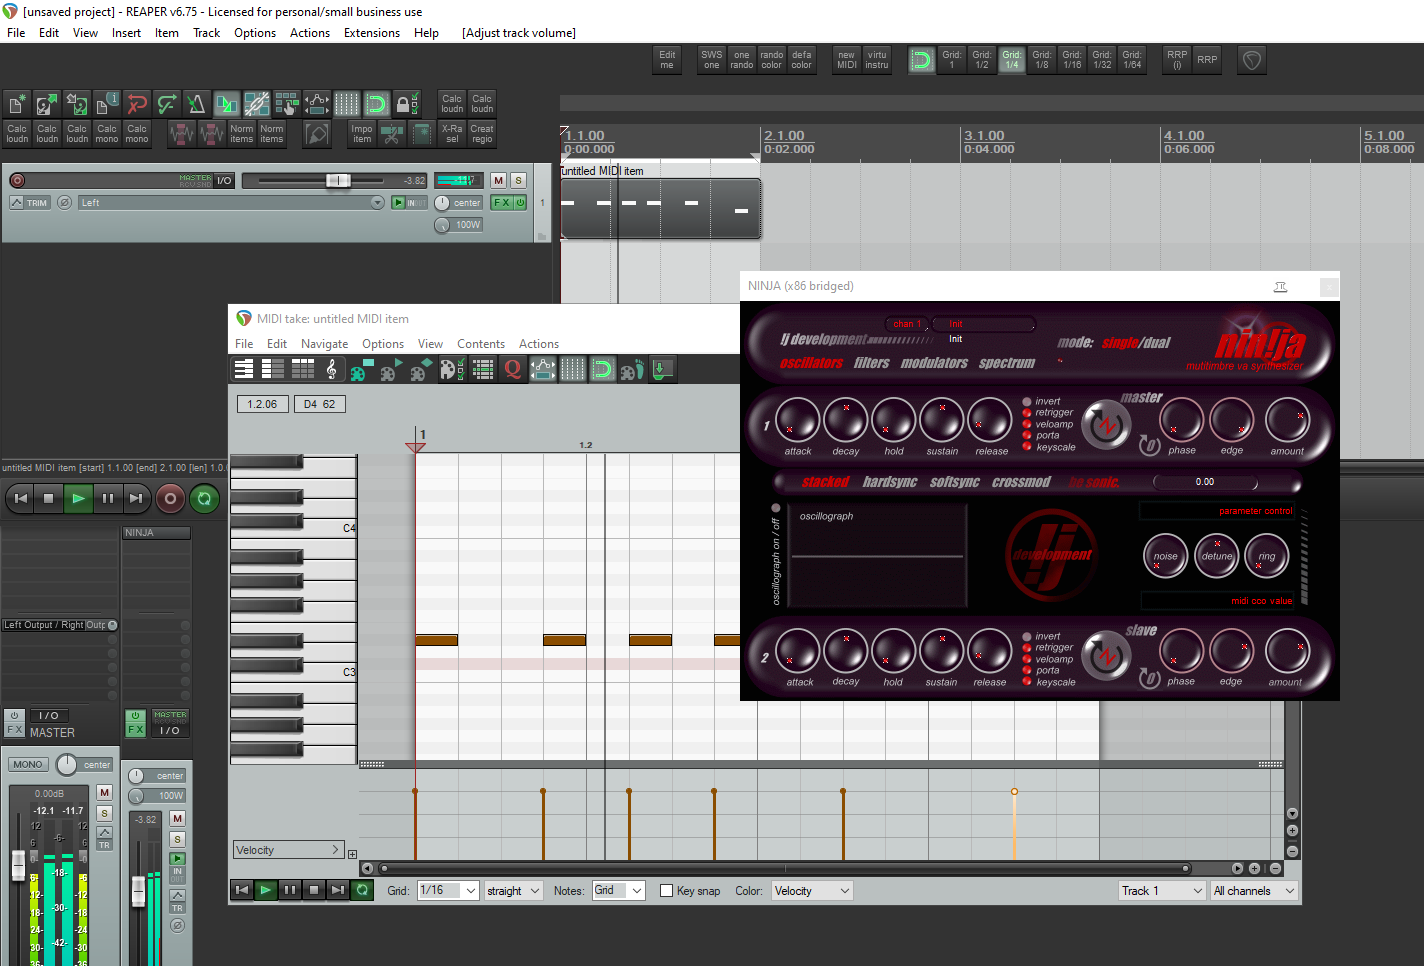Switch to NINJA modulators tab
This screenshot has height=966, width=1424.
click(x=934, y=363)
